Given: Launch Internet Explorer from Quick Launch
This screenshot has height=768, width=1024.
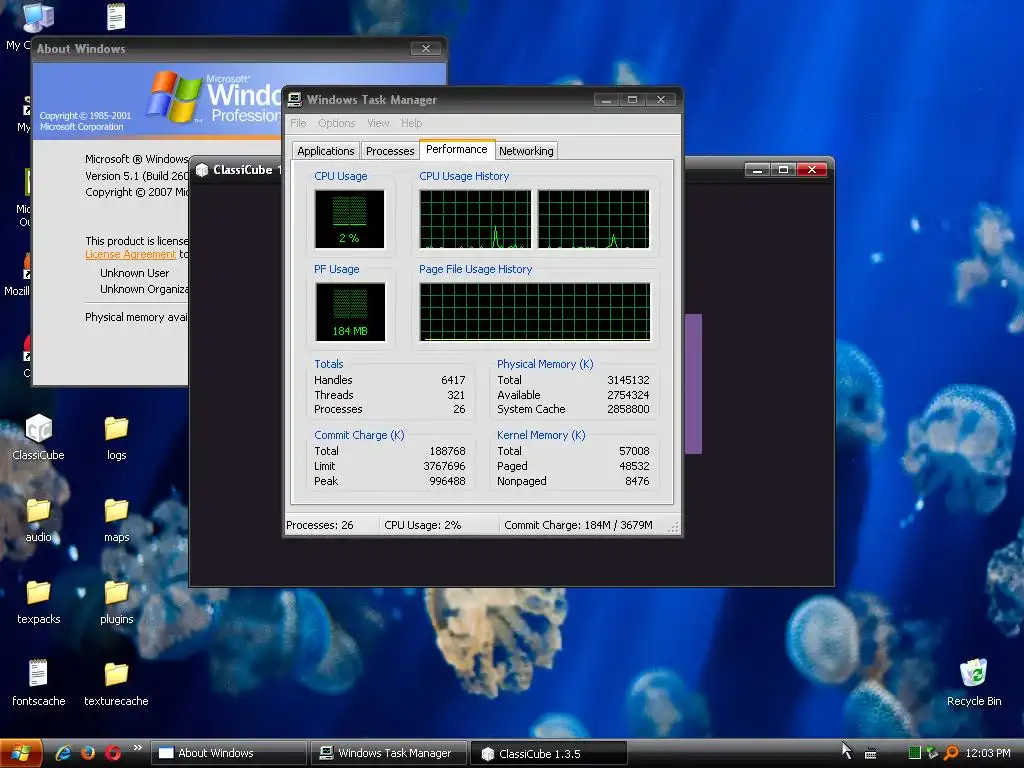Looking at the screenshot, I should tap(63, 752).
